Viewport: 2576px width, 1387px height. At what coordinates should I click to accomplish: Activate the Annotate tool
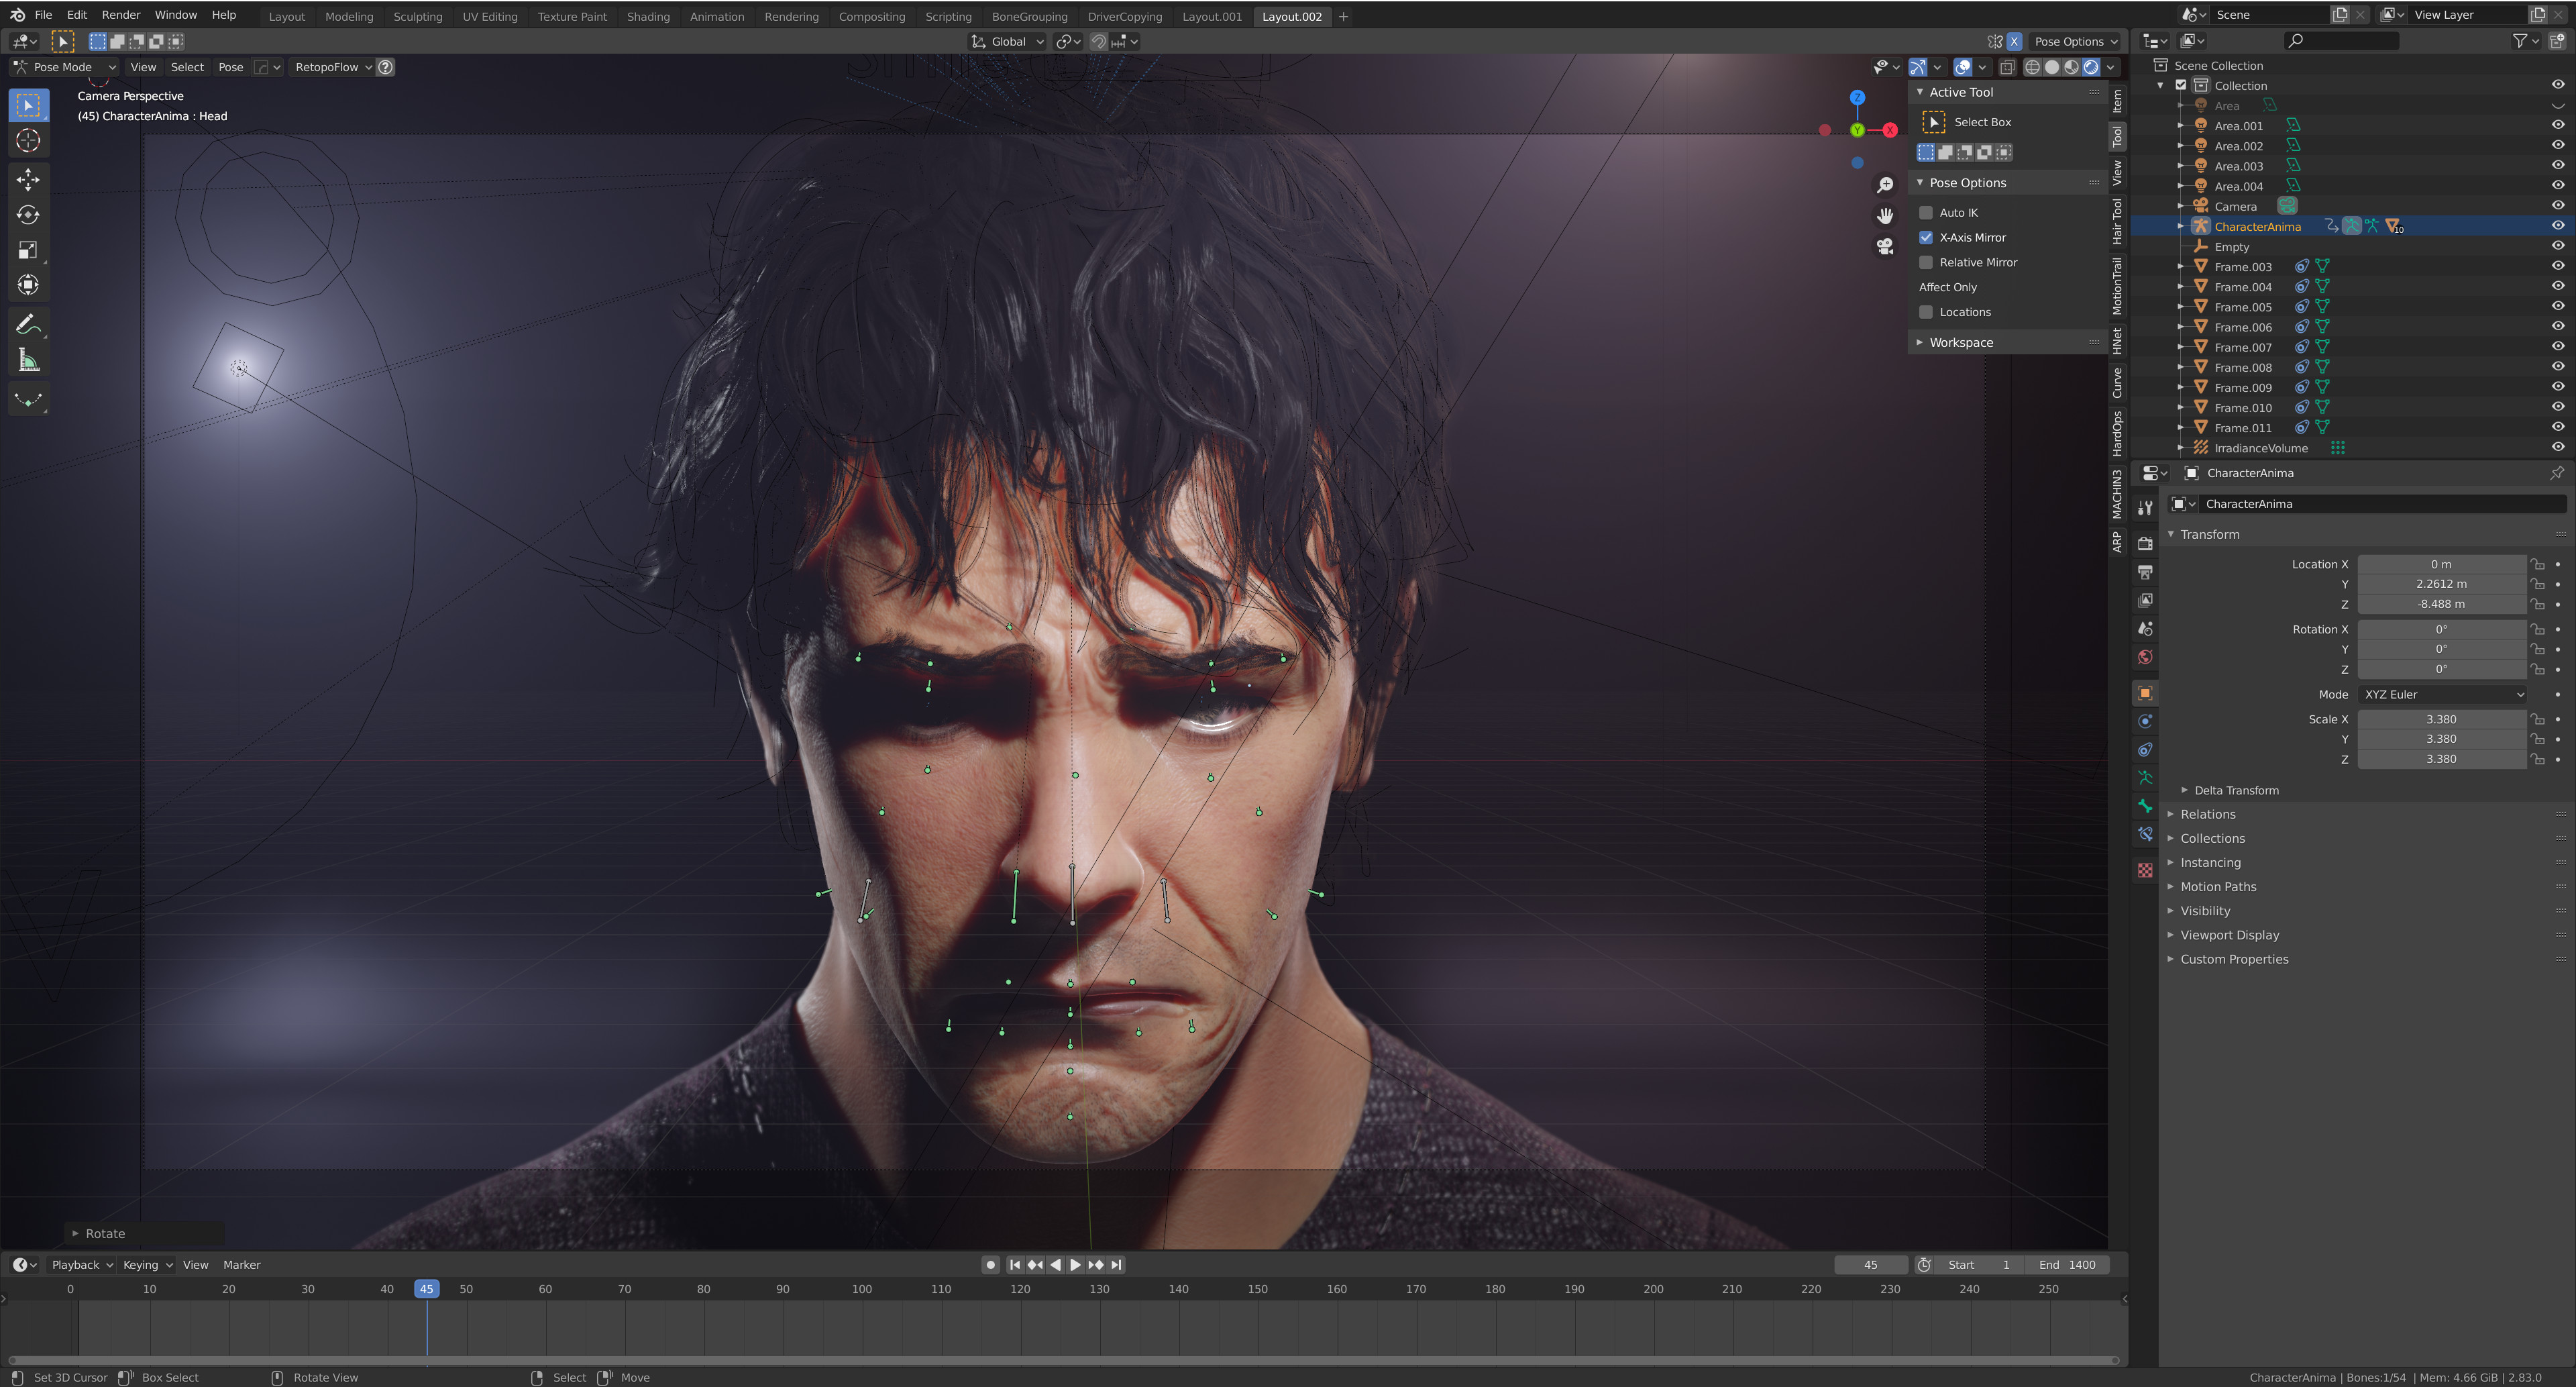28,323
